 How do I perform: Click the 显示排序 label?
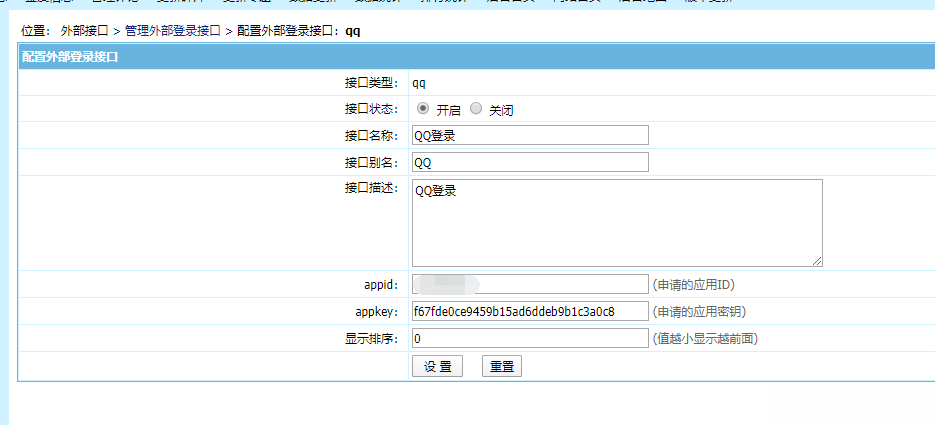(x=371, y=339)
